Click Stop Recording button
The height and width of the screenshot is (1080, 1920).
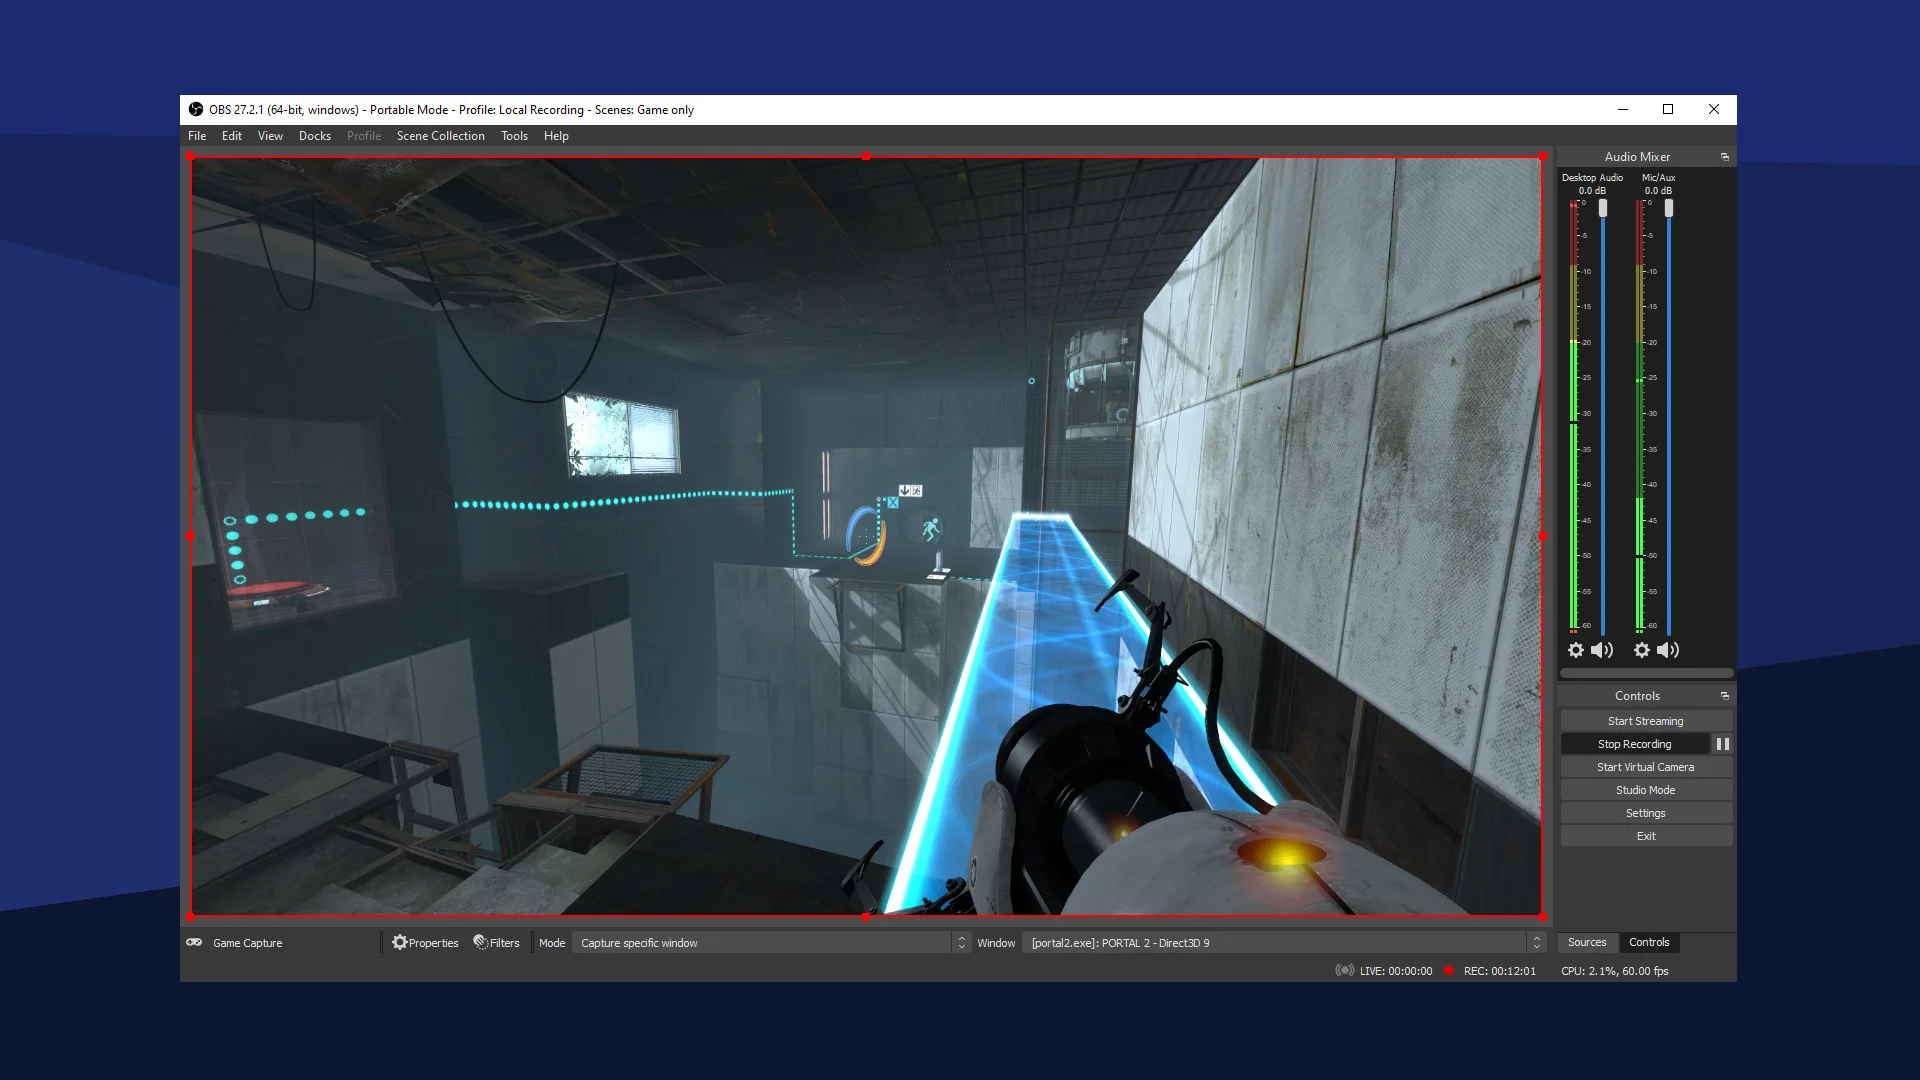[1635, 744]
